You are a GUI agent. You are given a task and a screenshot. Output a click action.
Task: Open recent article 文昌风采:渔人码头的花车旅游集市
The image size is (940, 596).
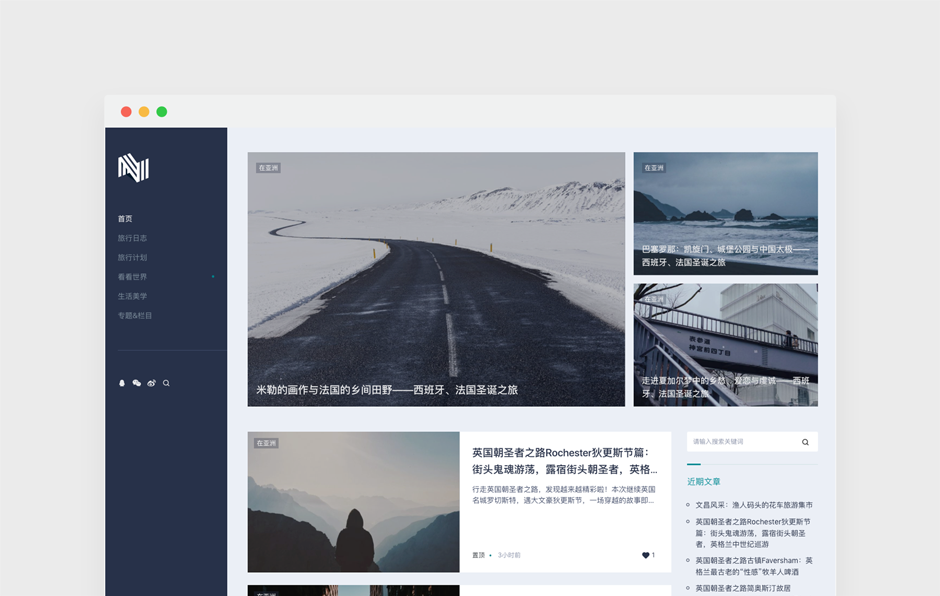(754, 505)
